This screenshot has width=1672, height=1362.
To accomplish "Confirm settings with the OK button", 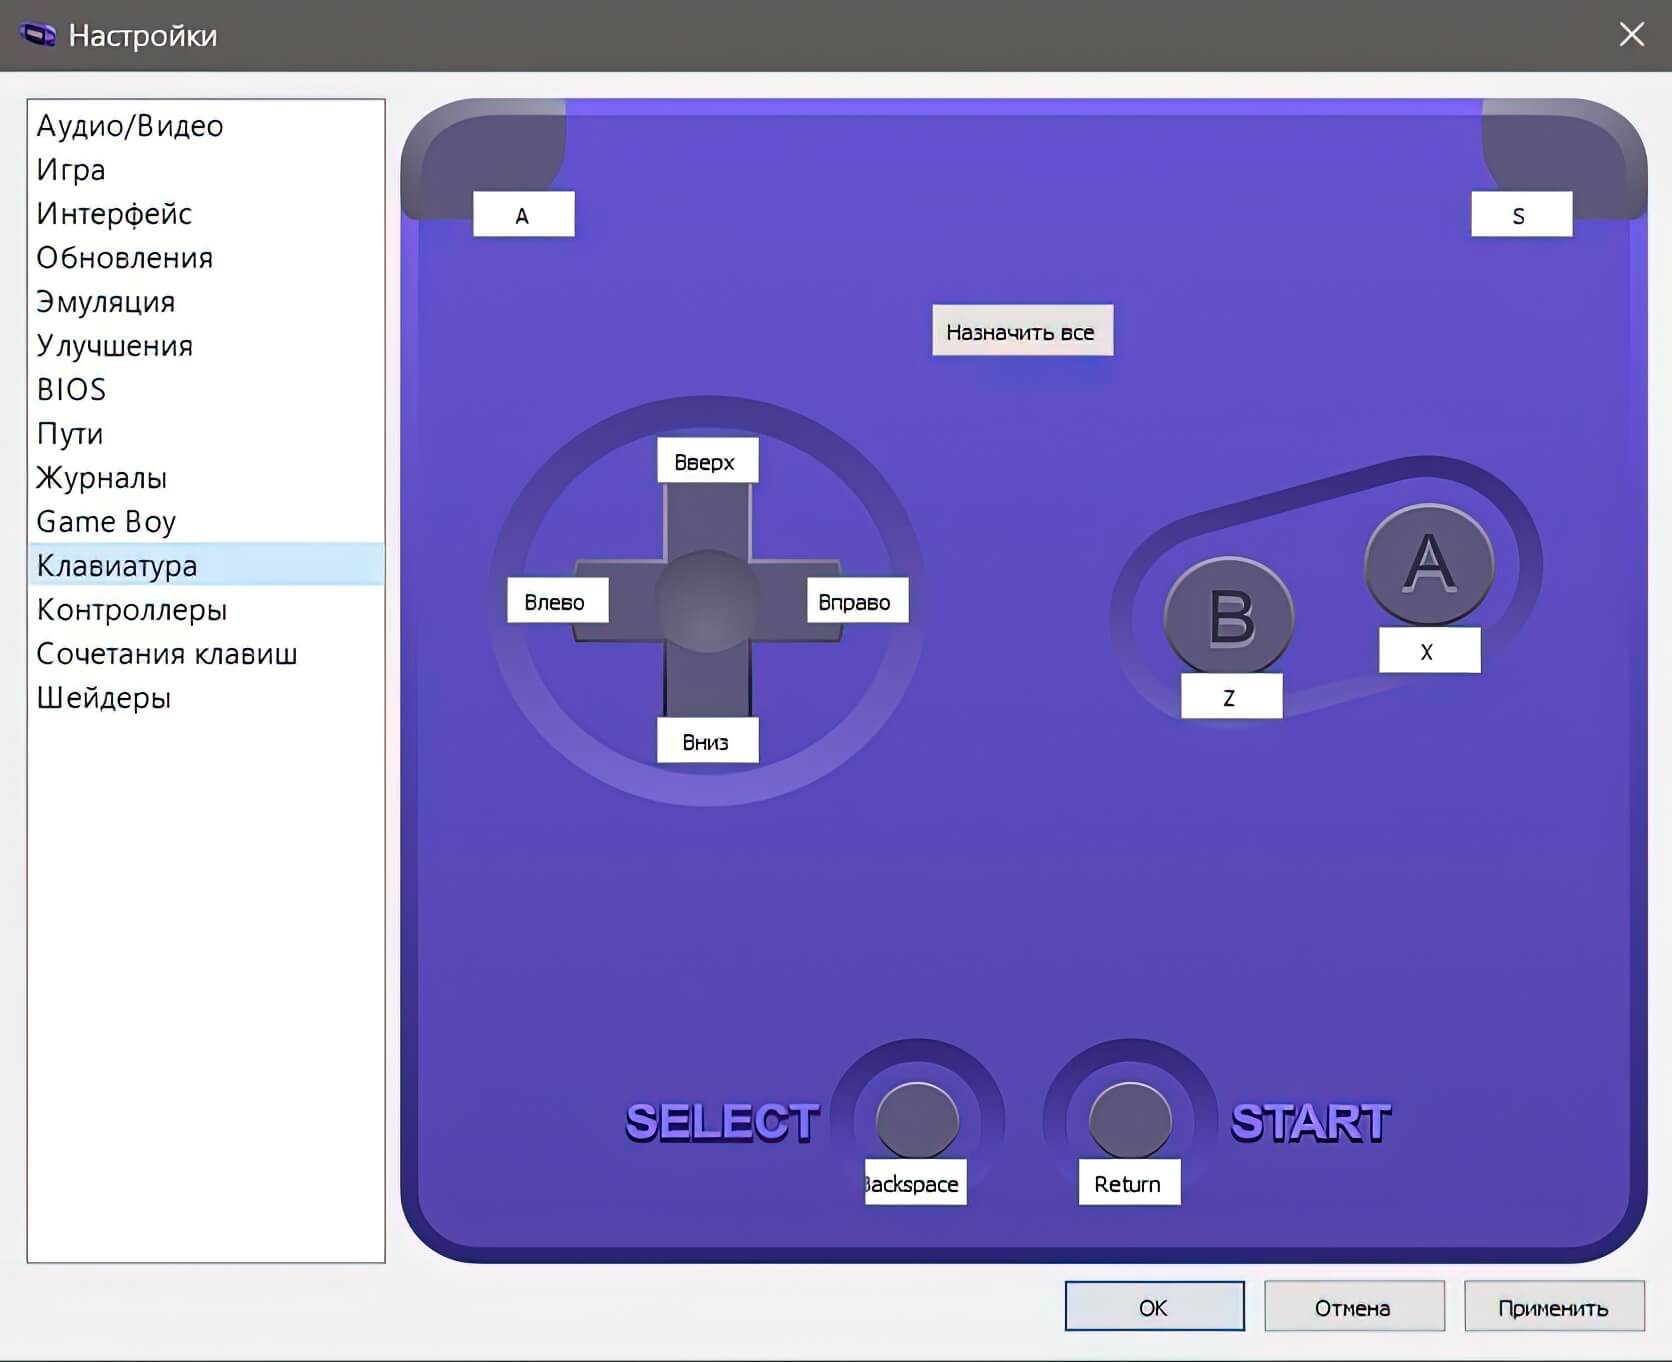I will click(x=1154, y=1307).
